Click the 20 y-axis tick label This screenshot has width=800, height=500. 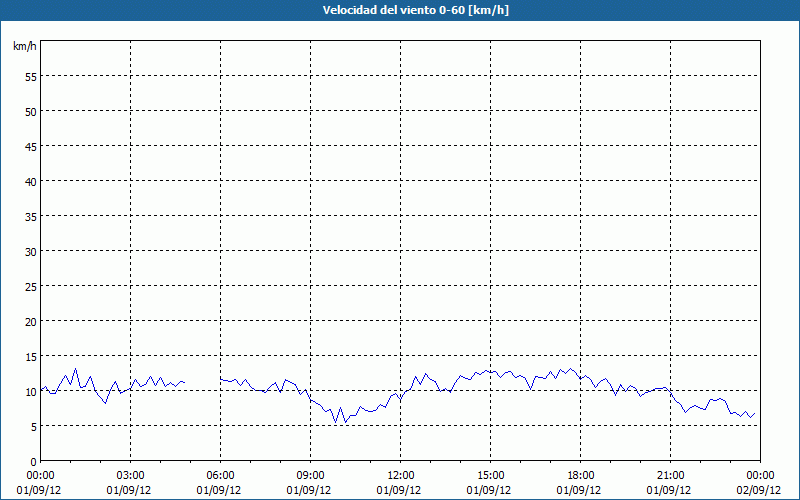(x=30, y=321)
